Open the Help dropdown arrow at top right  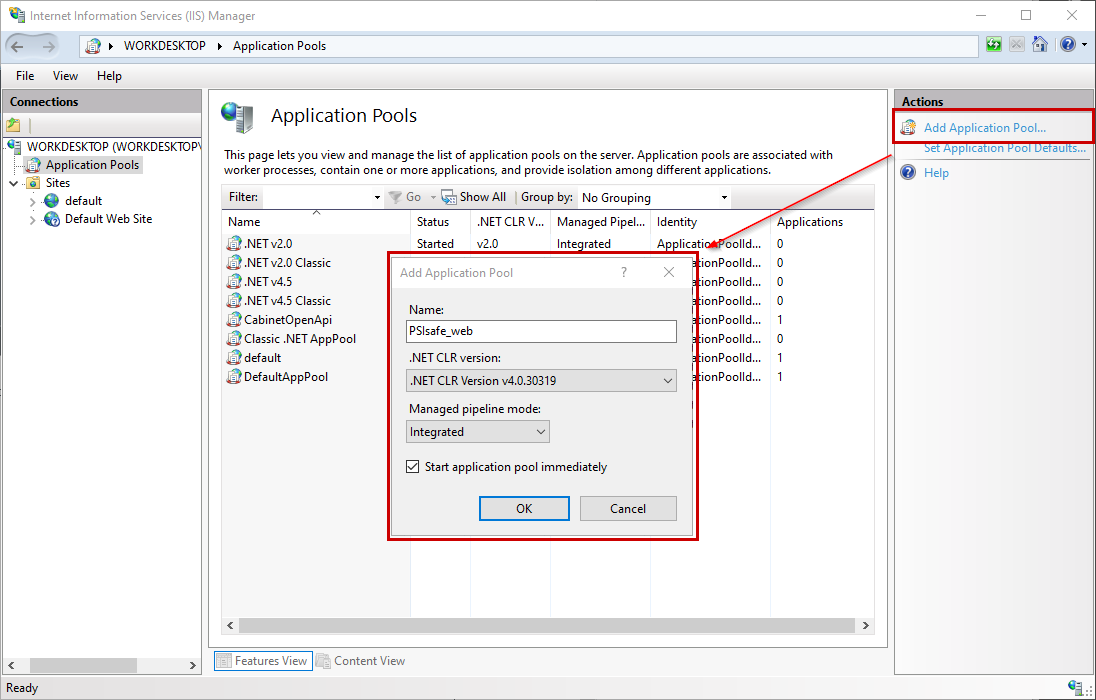pos(1084,45)
